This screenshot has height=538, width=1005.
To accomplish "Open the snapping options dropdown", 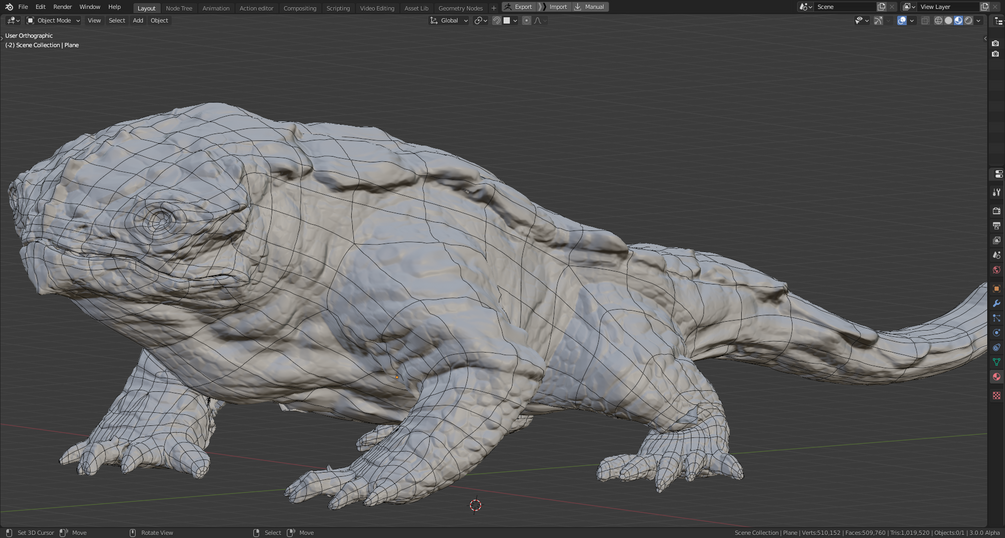I will tap(510, 21).
